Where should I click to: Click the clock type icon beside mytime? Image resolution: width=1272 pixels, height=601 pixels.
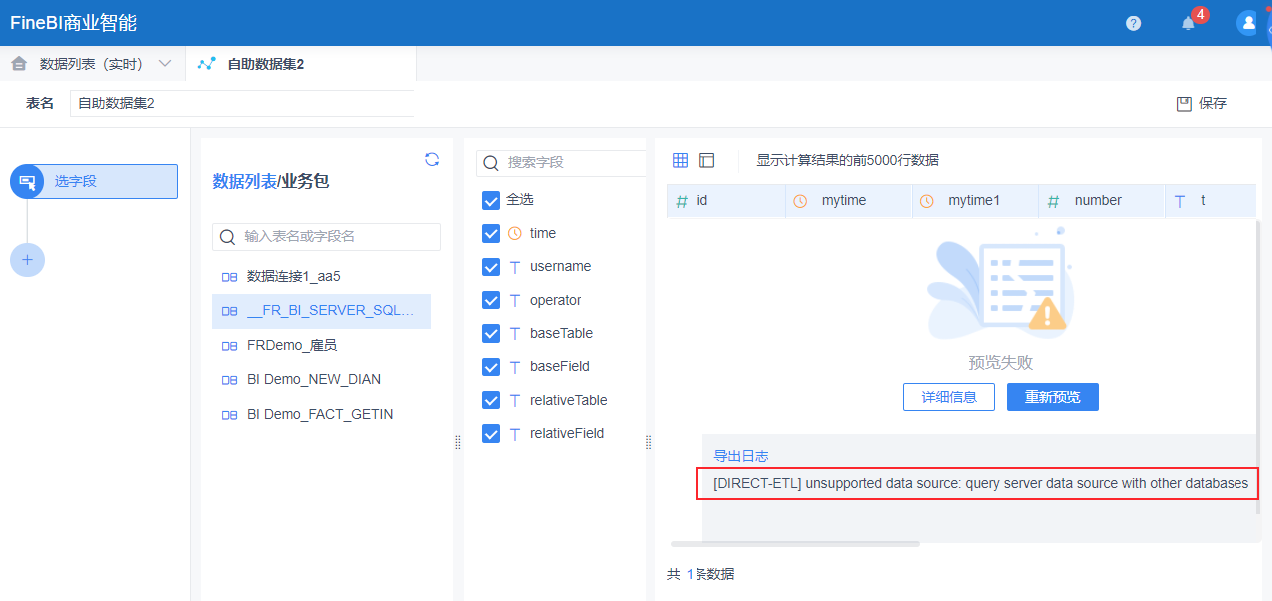pos(800,201)
